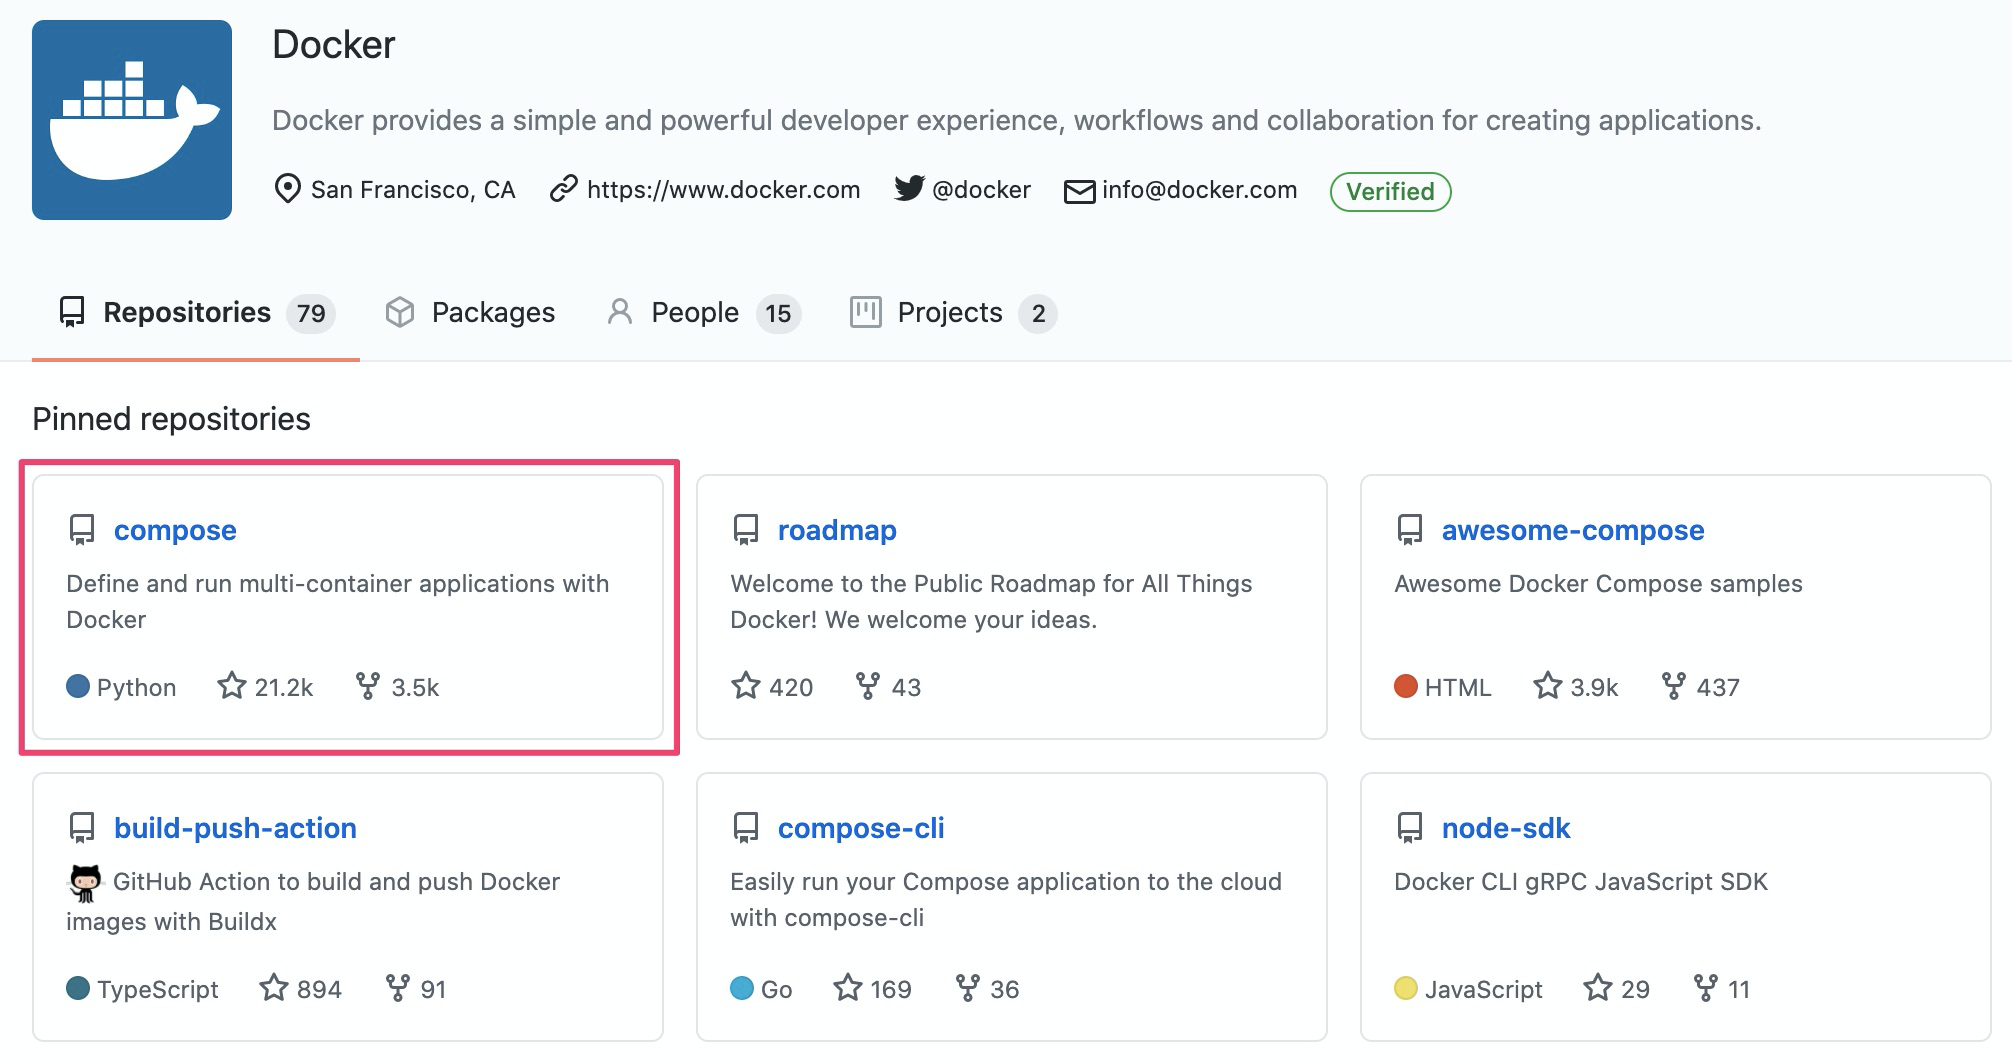Click the 'Pinned repositories' heading
Image resolution: width=2012 pixels, height=1064 pixels.
(171, 419)
